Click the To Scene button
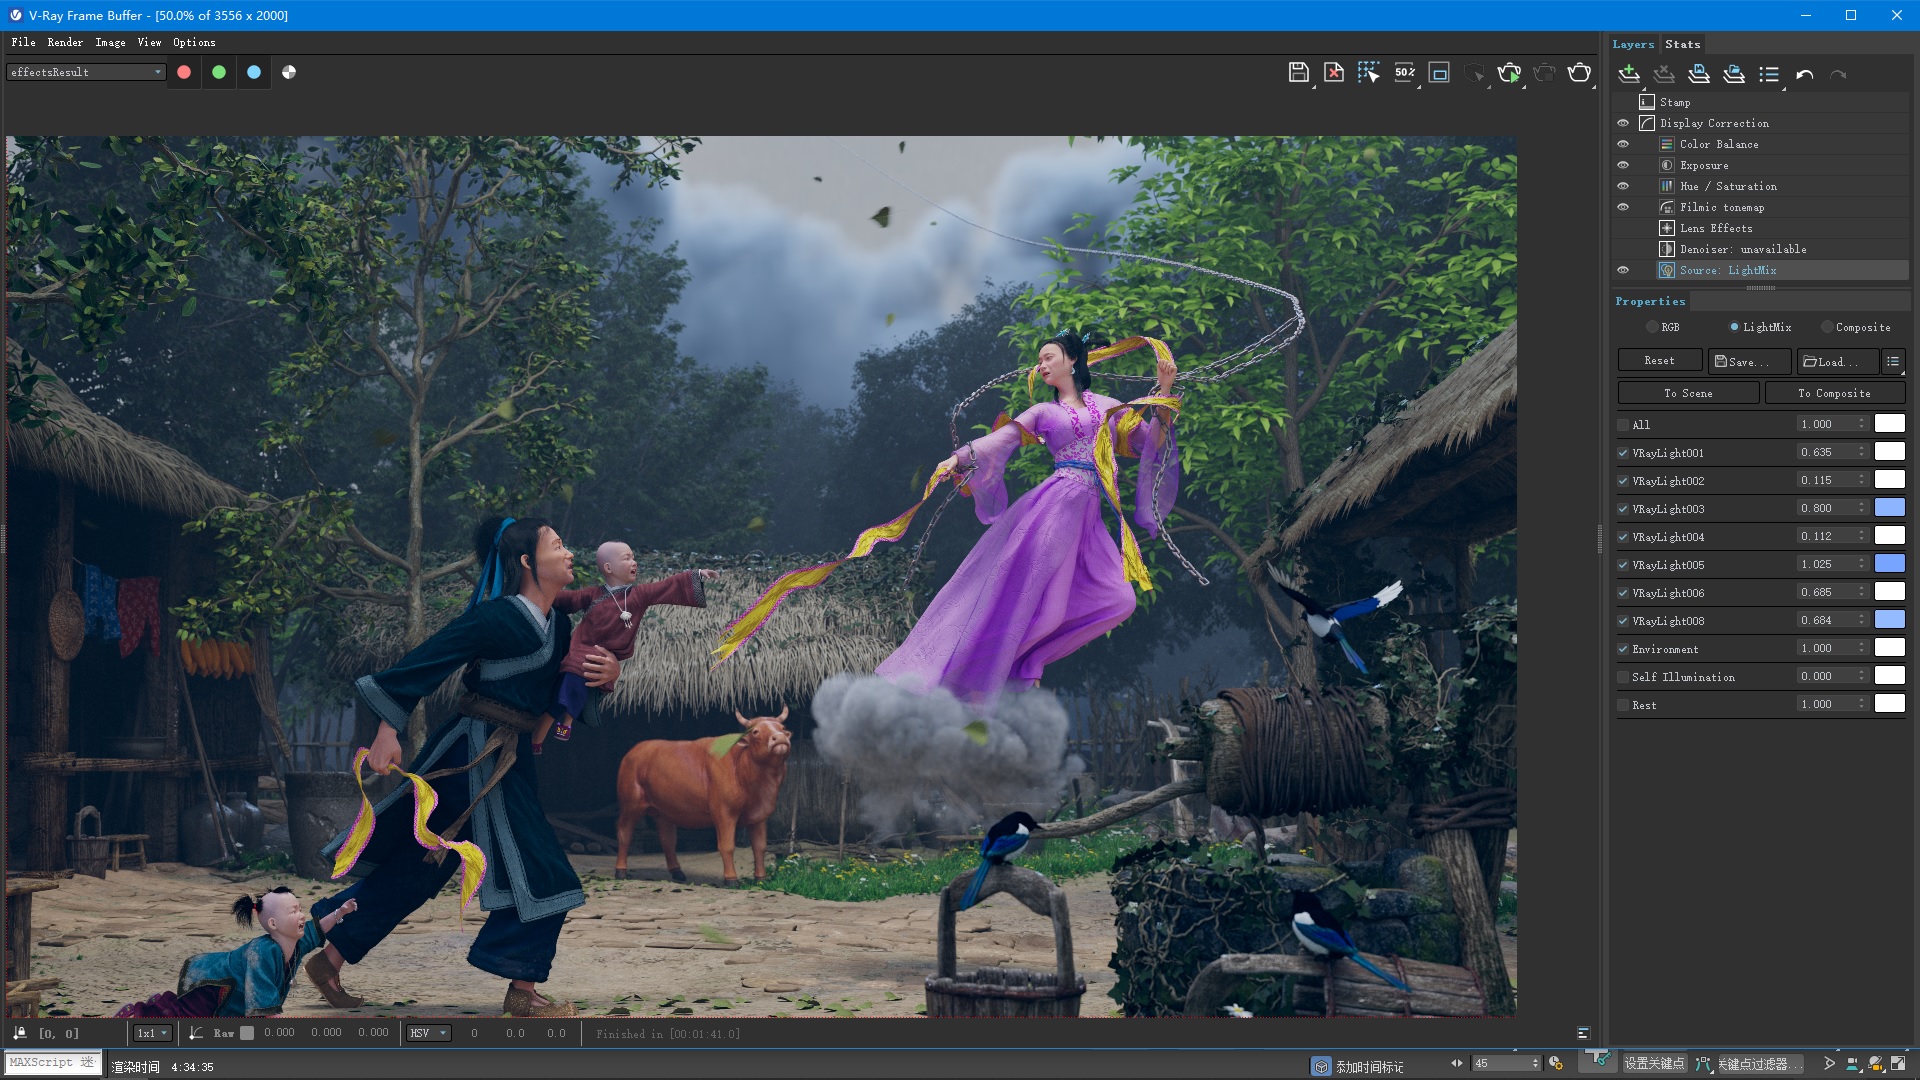The height and width of the screenshot is (1080, 1920). point(1688,393)
